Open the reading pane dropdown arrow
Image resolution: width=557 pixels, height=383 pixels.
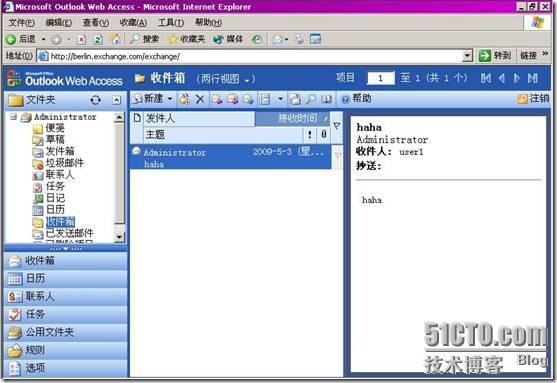tap(280, 99)
